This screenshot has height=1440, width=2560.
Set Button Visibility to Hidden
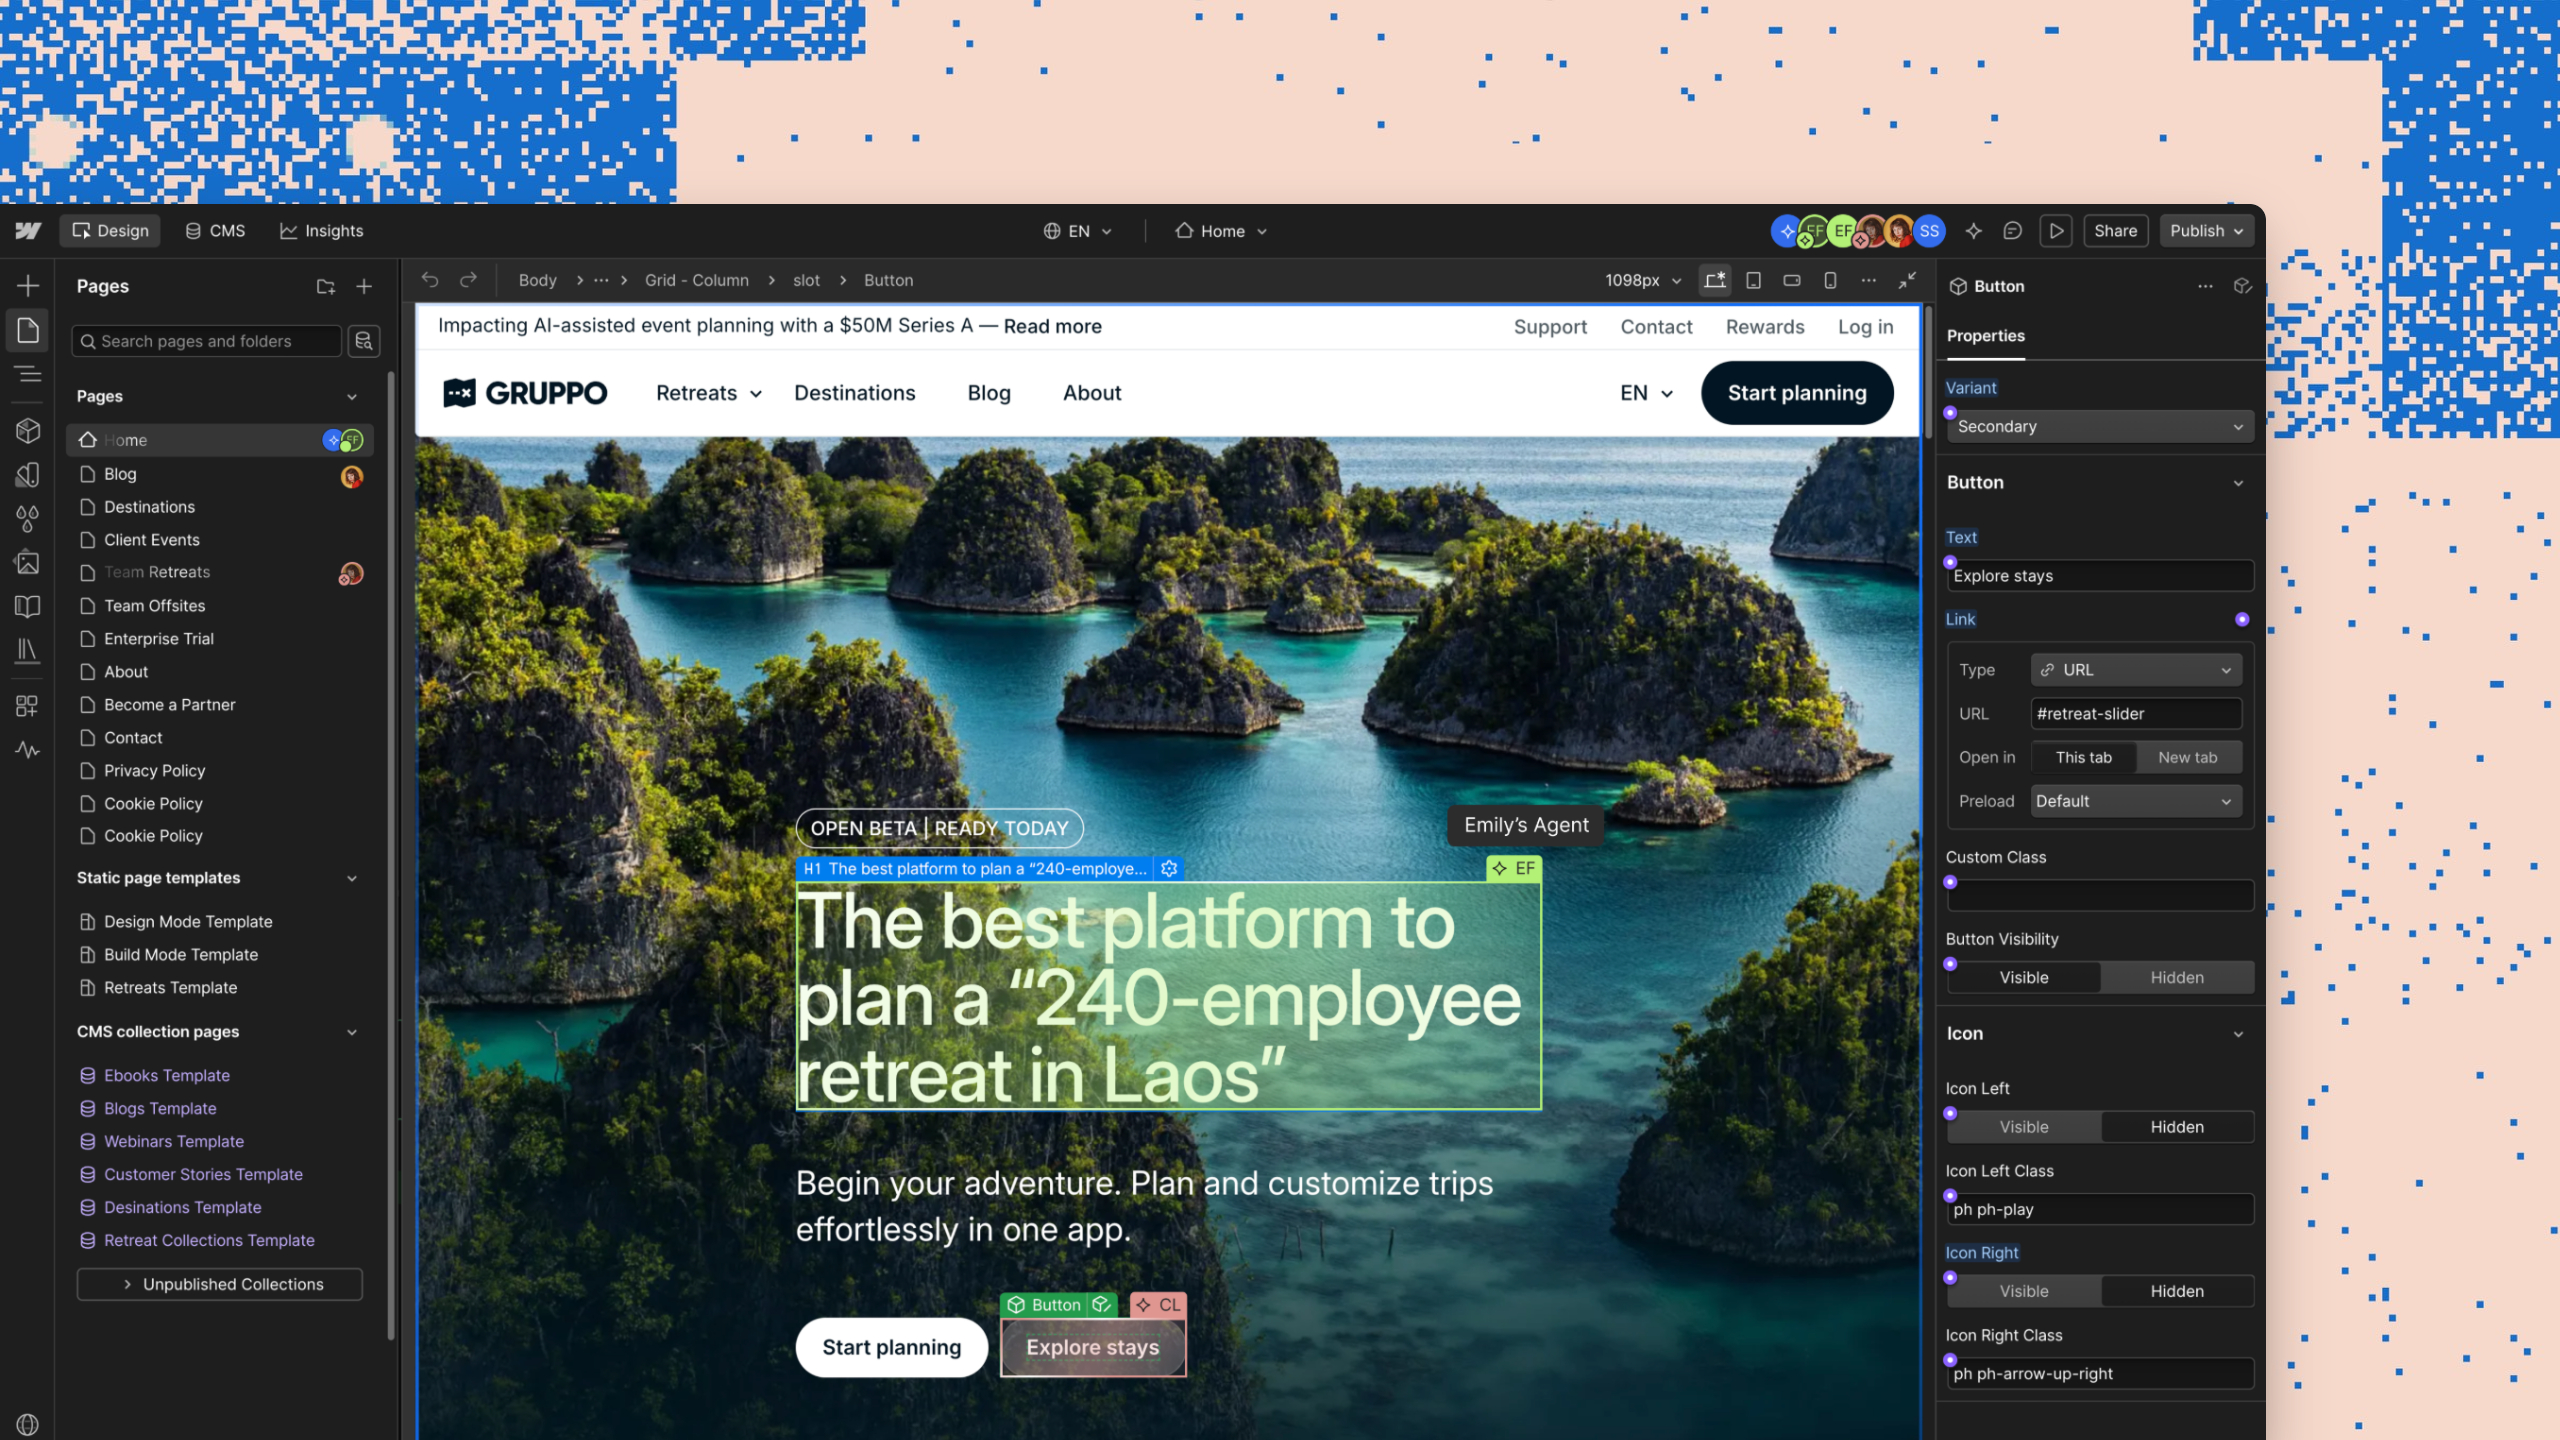(2177, 977)
